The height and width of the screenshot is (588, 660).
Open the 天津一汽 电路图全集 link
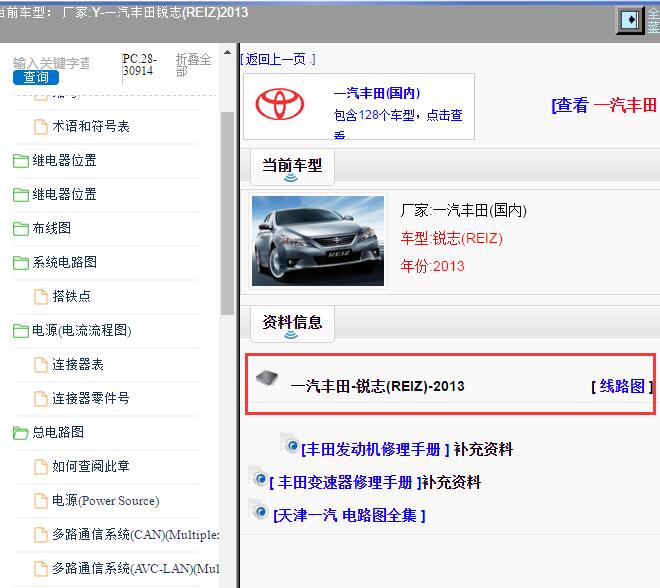(x=349, y=516)
